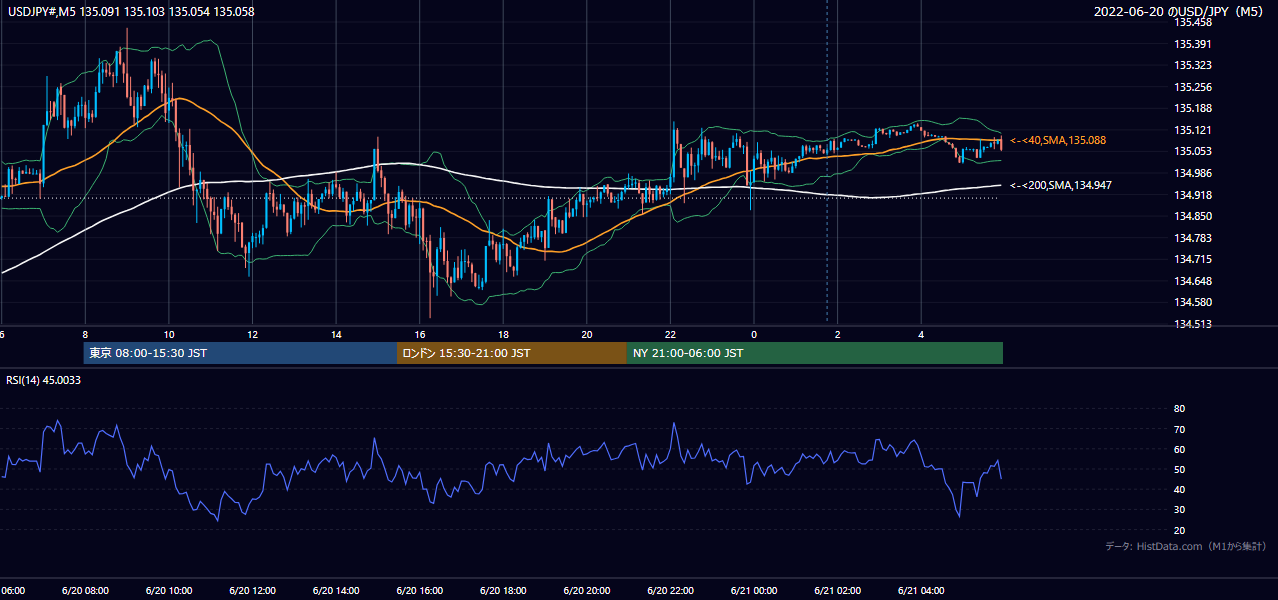Click price axis value 135.188
Viewport: 1278px width, 600px height.
tap(1193, 108)
